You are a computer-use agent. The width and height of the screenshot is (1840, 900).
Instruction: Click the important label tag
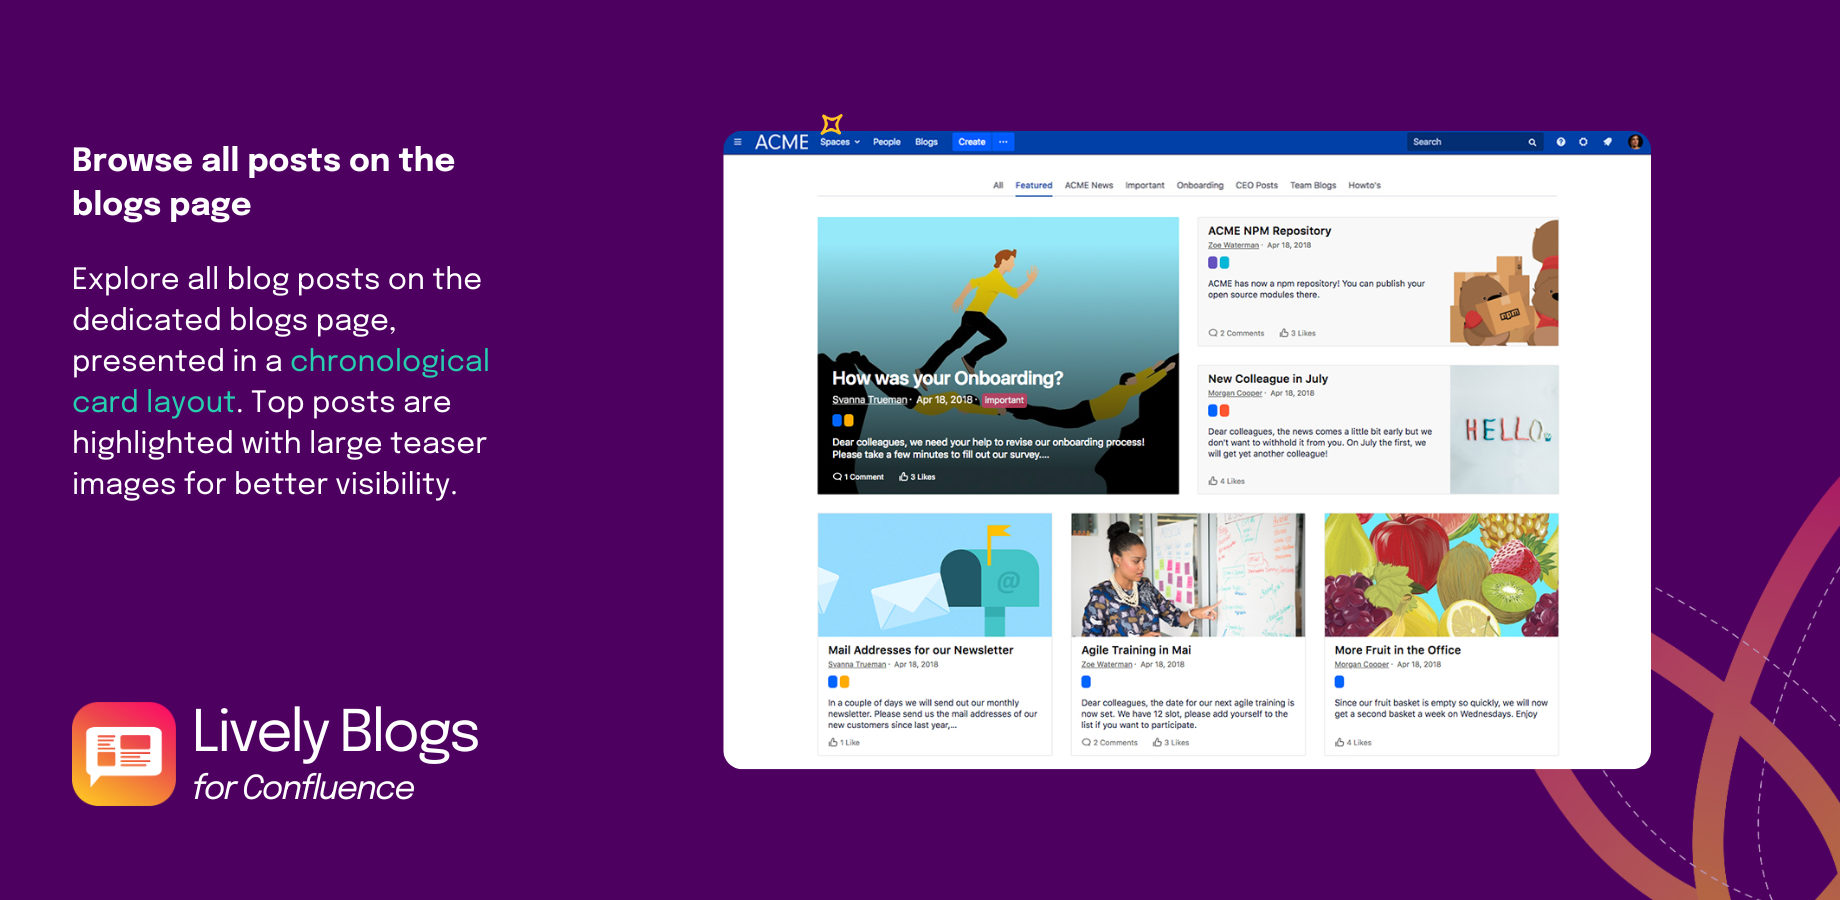pyautogui.click(x=1004, y=400)
